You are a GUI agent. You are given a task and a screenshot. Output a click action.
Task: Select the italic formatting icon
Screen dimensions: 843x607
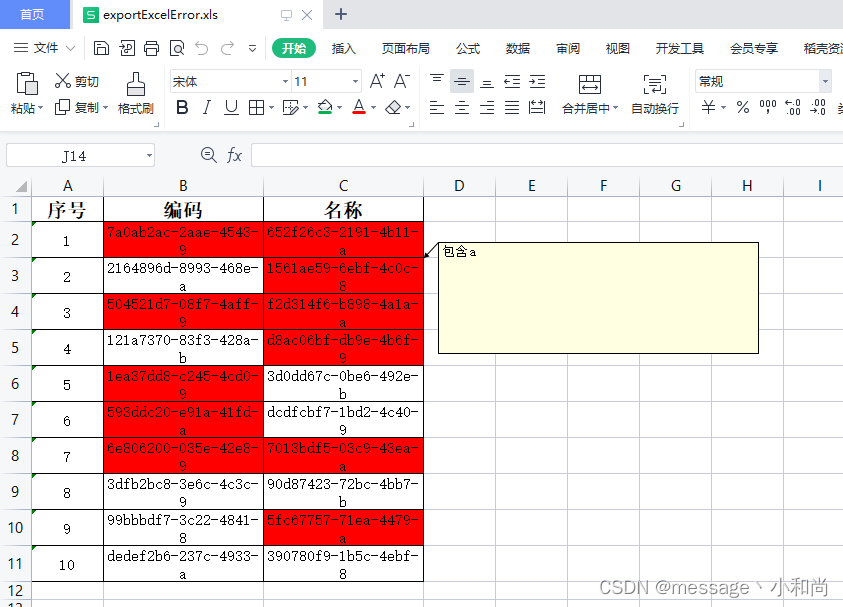tap(205, 108)
